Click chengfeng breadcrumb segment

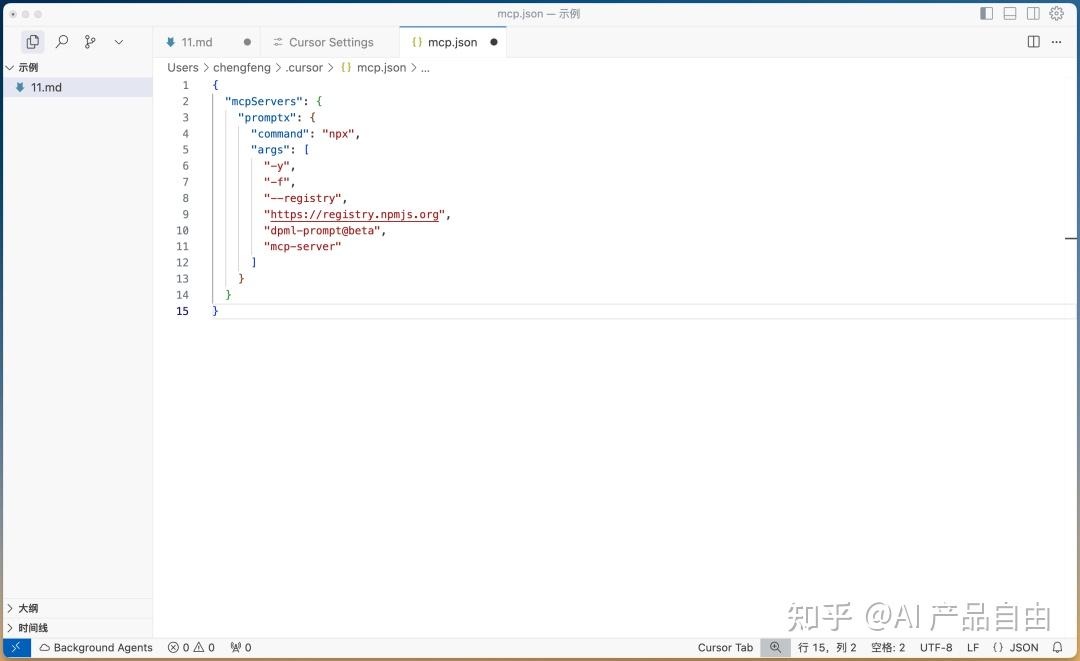[242, 67]
